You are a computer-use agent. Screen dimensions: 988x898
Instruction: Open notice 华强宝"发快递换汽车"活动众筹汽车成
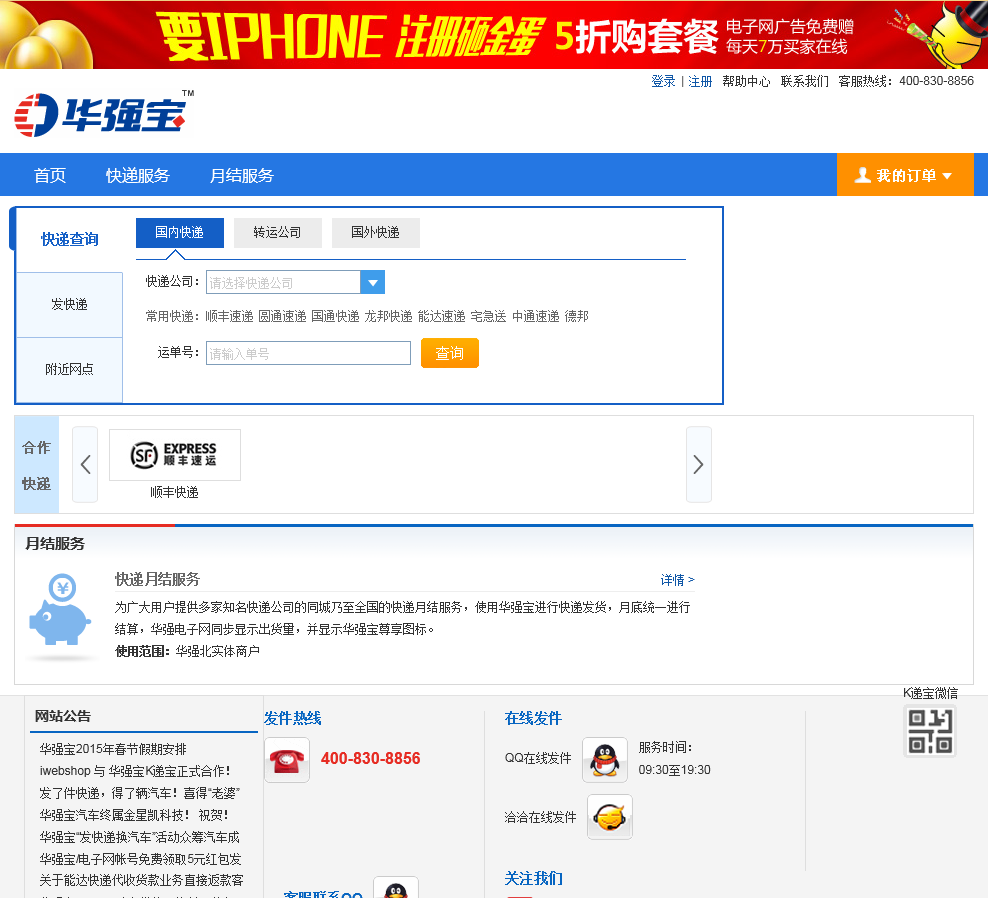140,837
